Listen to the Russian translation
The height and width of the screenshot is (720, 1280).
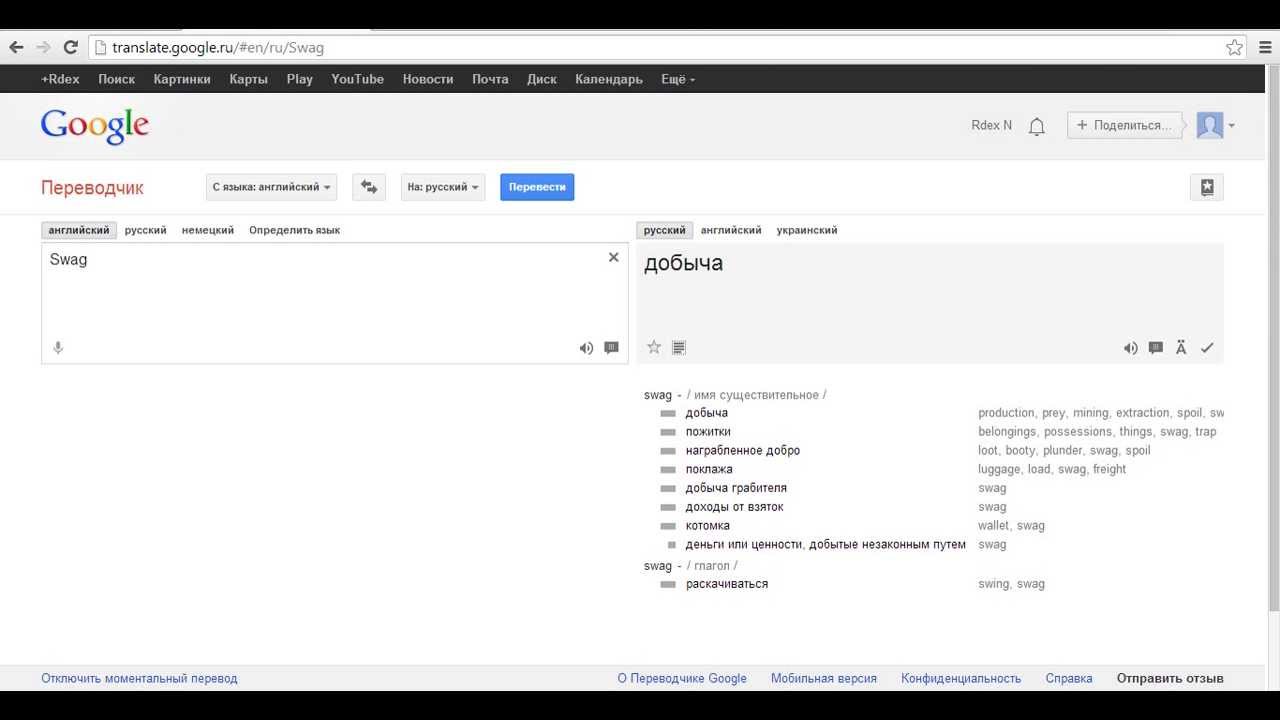(x=1130, y=348)
